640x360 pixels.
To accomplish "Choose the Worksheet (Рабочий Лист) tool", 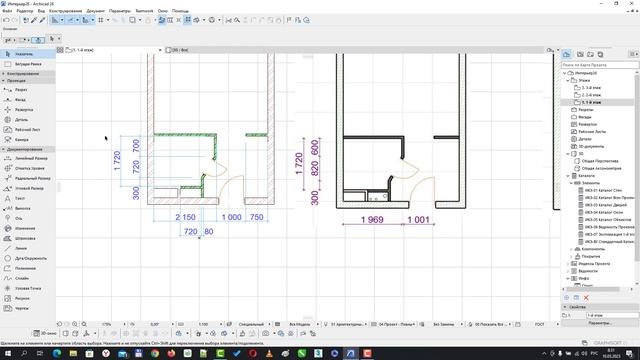I will click(x=28, y=130).
